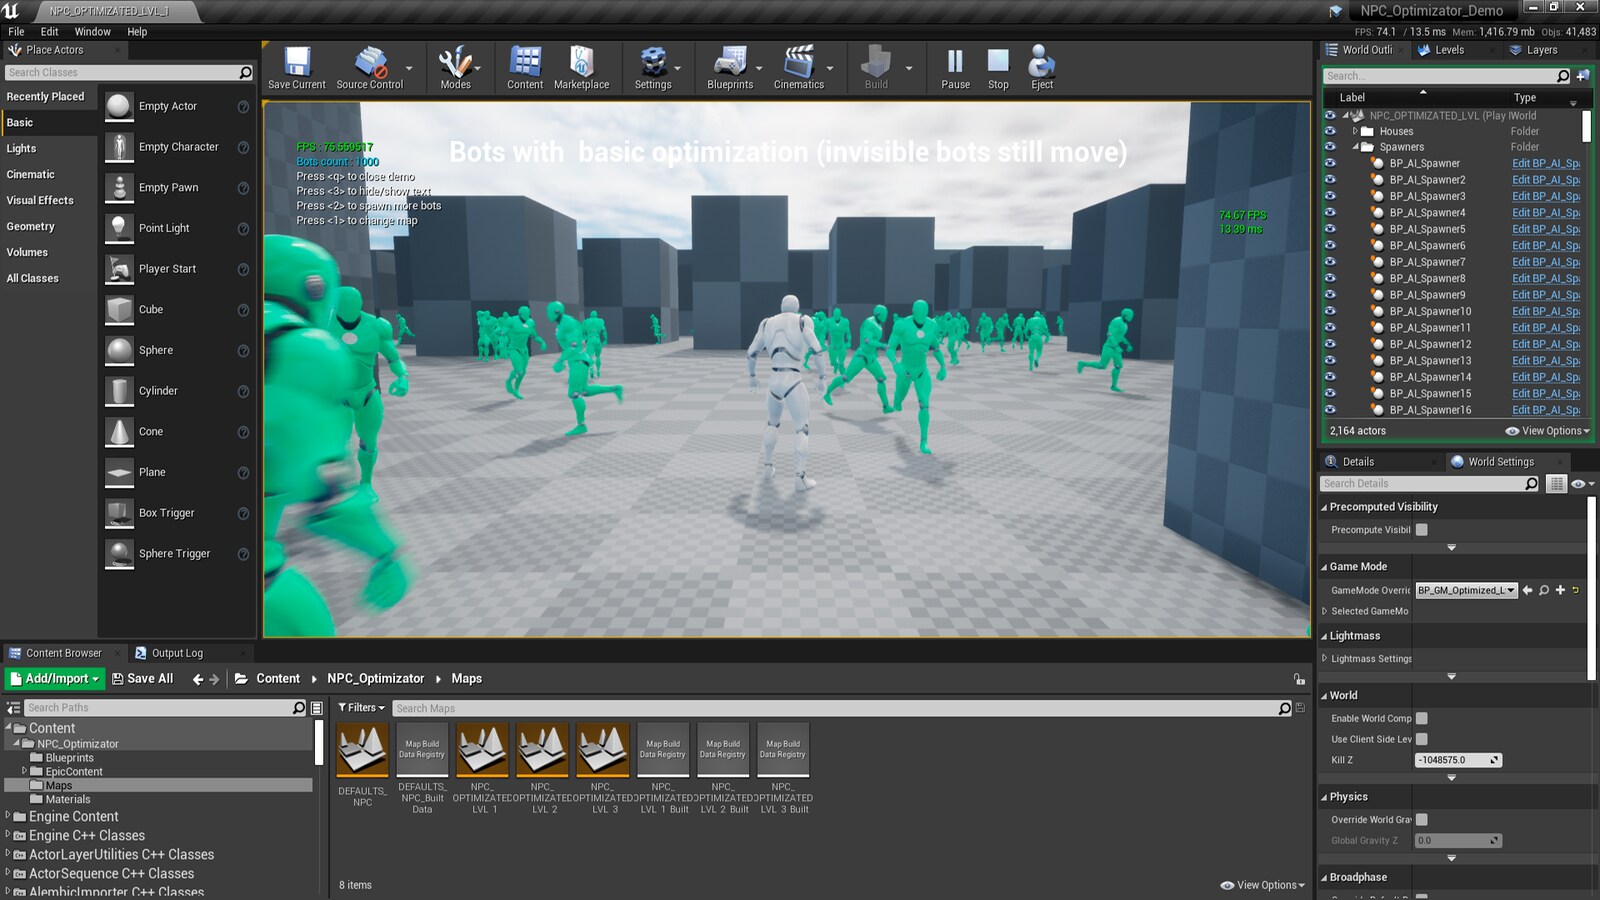Enable the Precompute Visibility checkbox
The height and width of the screenshot is (900, 1600).
pyautogui.click(x=1421, y=530)
